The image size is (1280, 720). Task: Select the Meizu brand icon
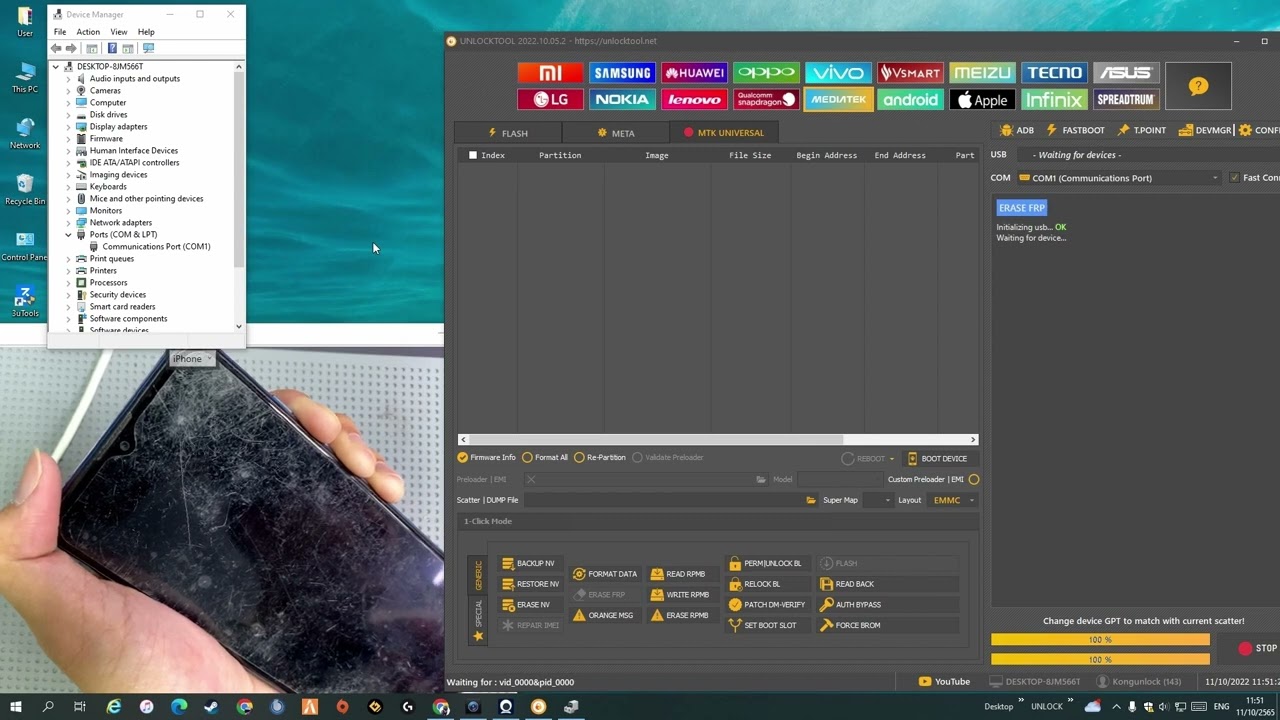click(x=982, y=73)
